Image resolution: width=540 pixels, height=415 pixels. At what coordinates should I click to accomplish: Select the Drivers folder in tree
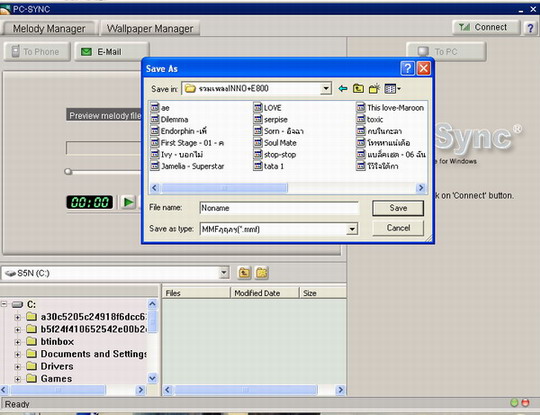[x=57, y=366]
